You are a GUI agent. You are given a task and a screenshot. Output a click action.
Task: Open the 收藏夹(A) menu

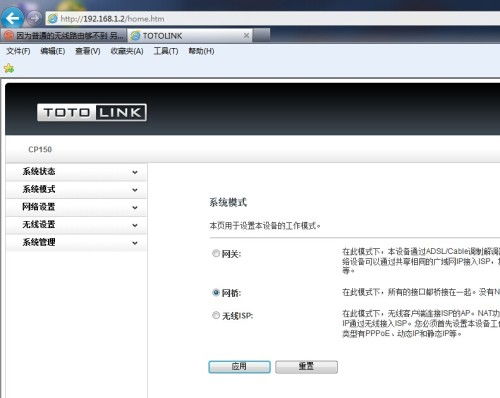click(127, 51)
